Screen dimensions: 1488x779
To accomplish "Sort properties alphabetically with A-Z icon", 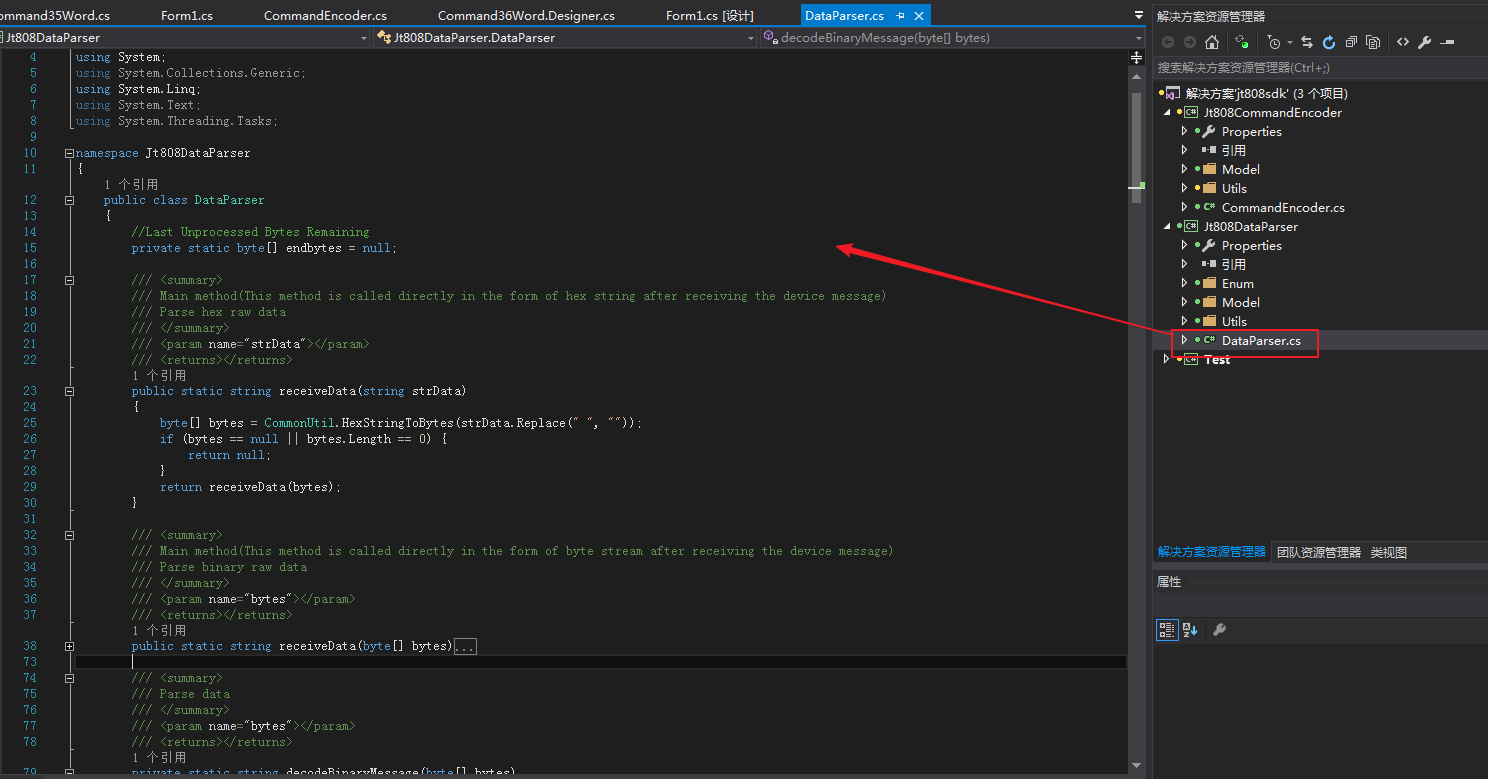I will (x=1190, y=630).
